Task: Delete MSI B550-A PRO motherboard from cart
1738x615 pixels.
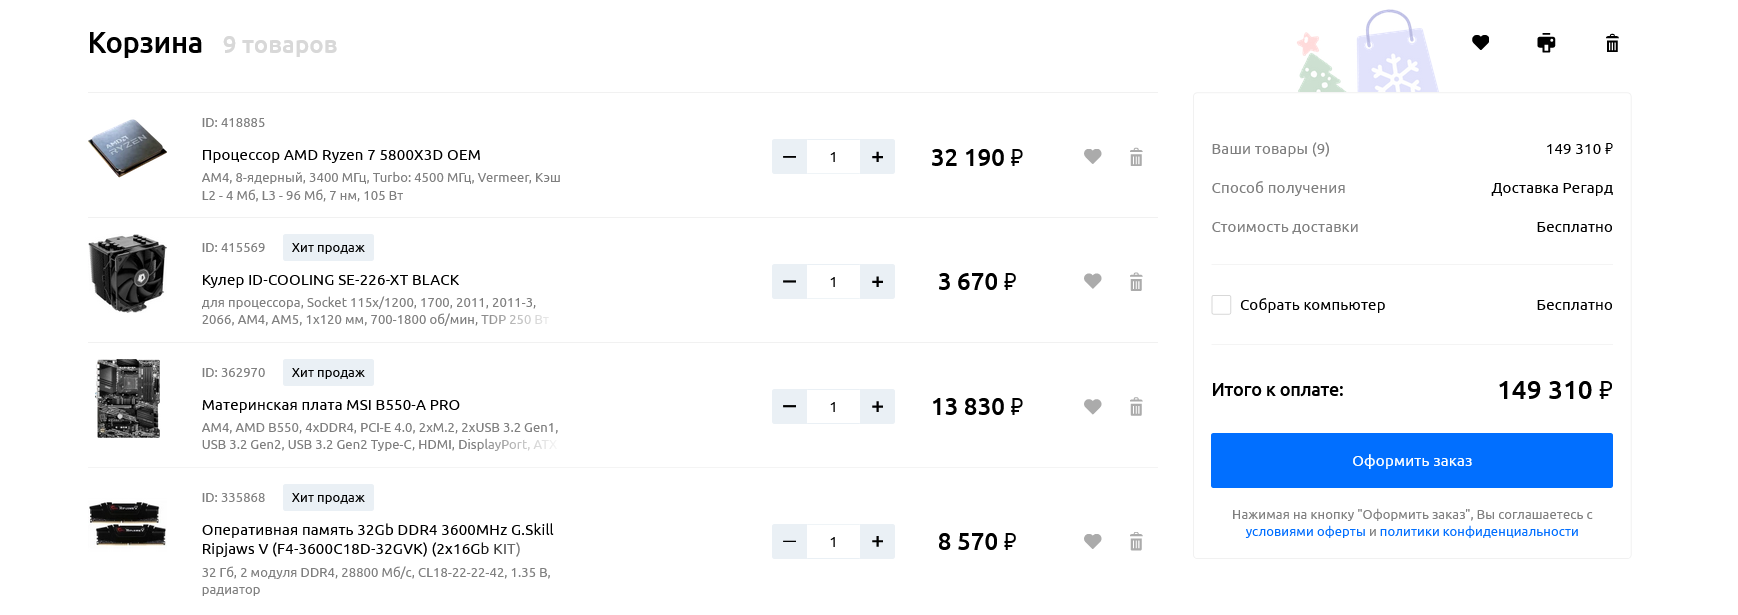Action: [1136, 407]
